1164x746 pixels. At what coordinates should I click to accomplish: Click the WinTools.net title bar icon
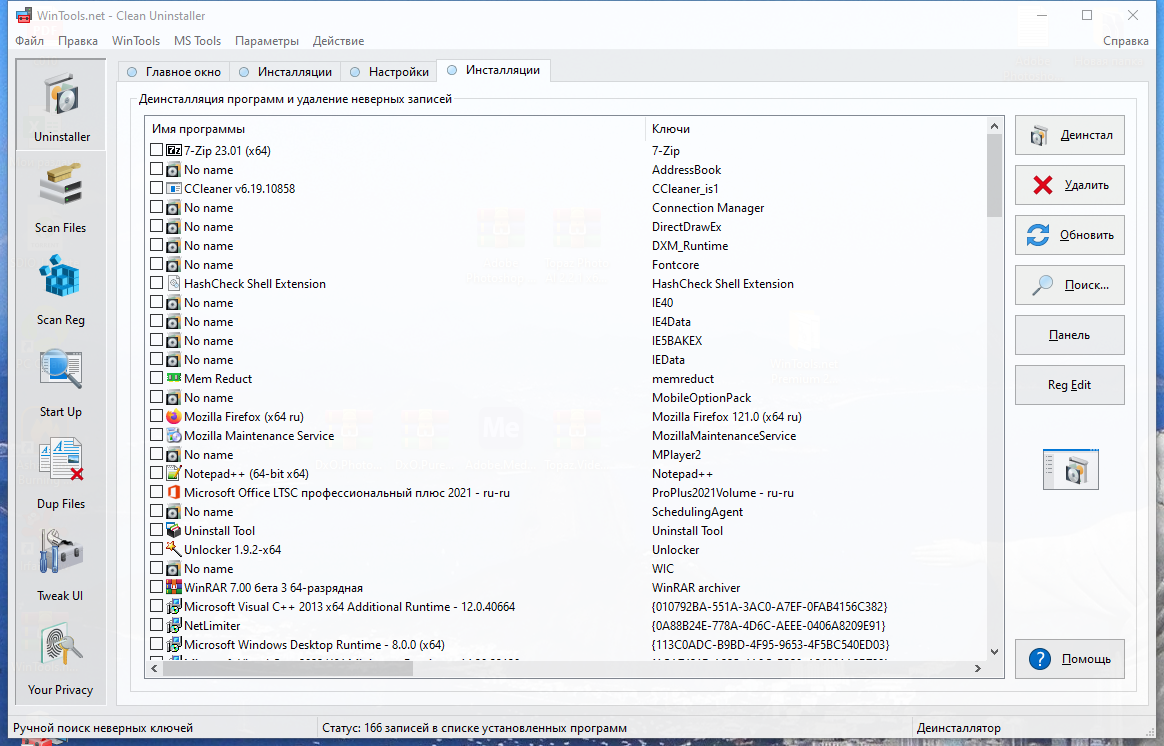[24, 16]
